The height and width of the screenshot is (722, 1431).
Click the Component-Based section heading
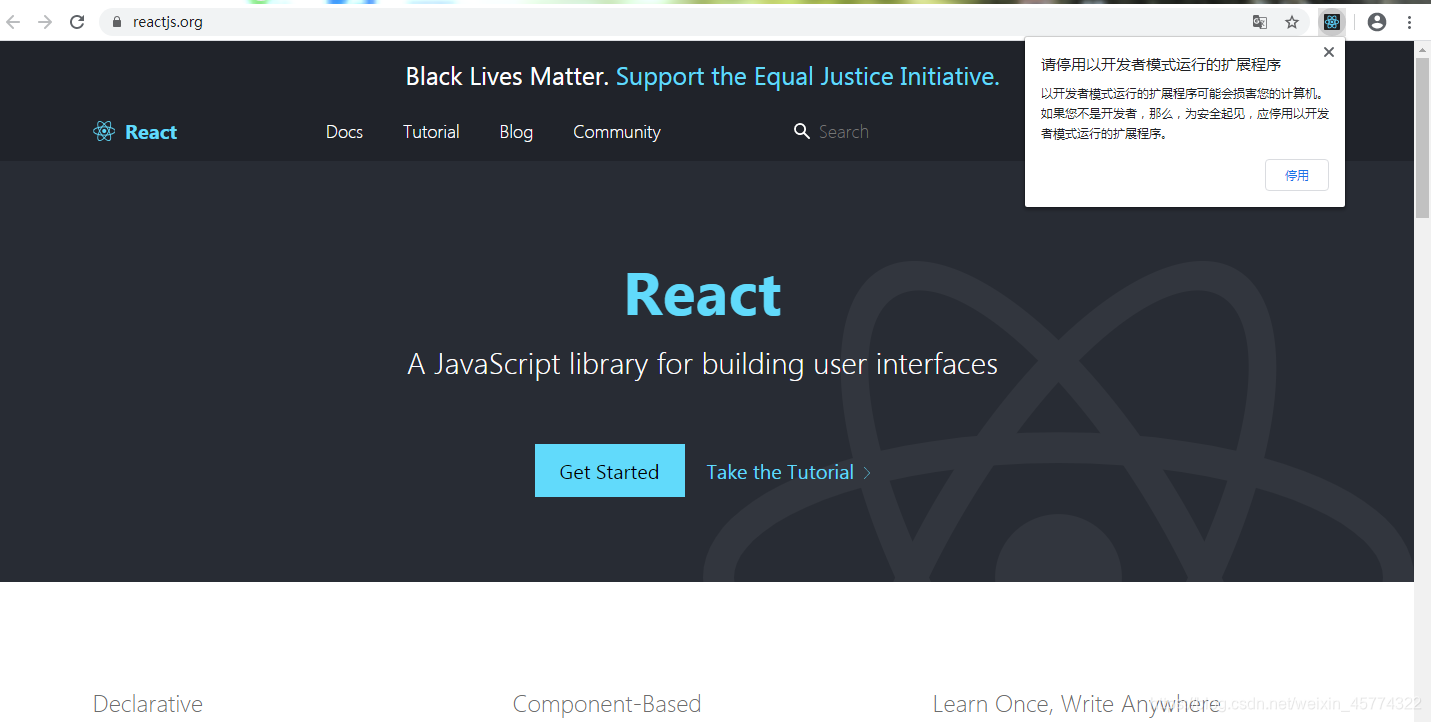607,704
